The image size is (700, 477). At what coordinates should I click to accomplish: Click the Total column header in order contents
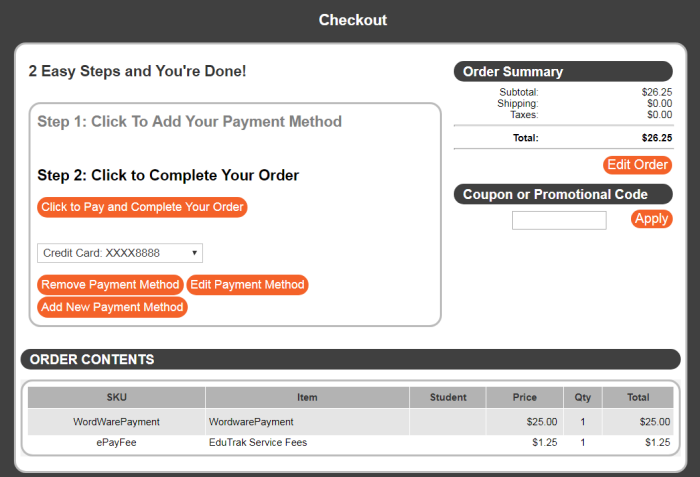[638, 397]
